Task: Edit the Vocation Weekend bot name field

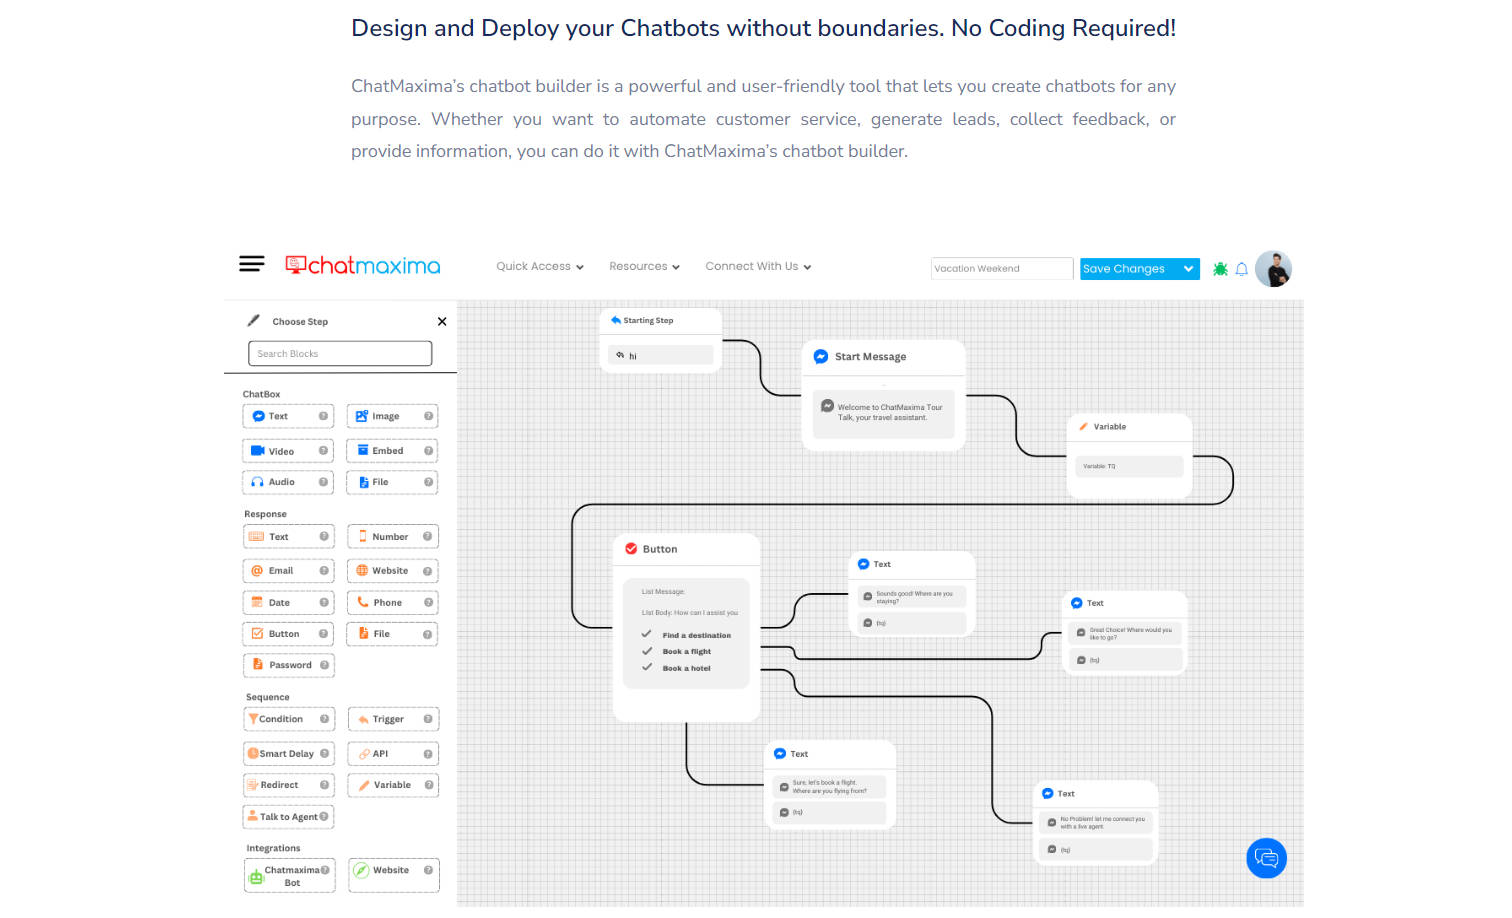Action: (x=1002, y=269)
